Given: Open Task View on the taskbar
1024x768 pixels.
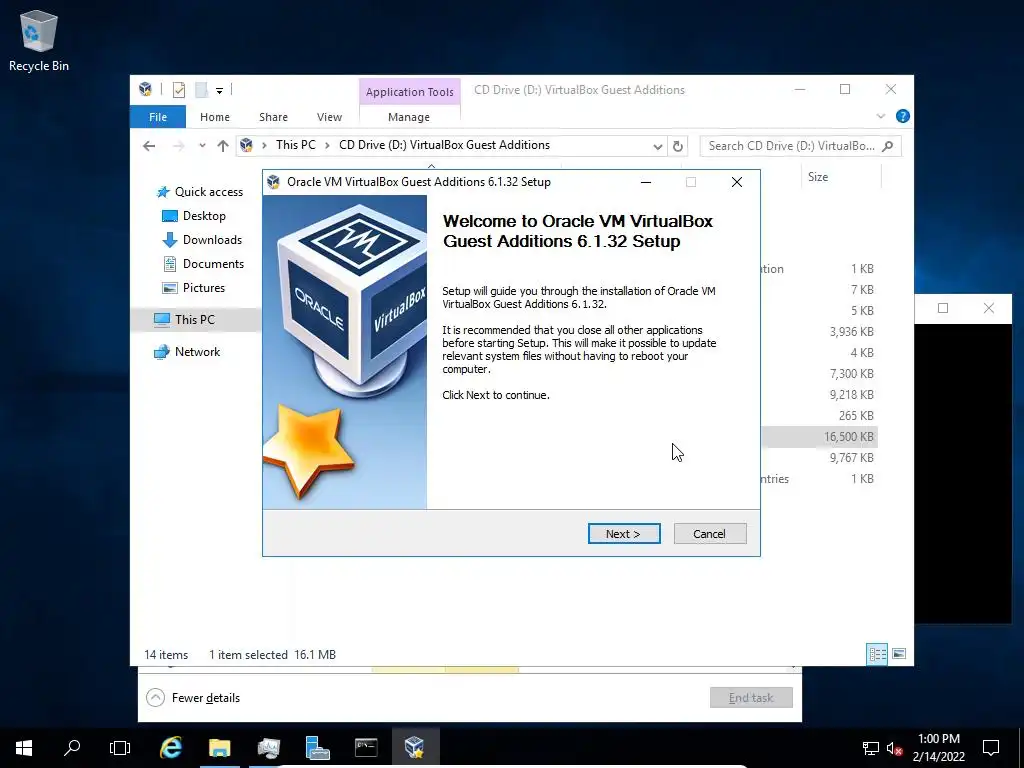Looking at the screenshot, I should tap(120, 748).
